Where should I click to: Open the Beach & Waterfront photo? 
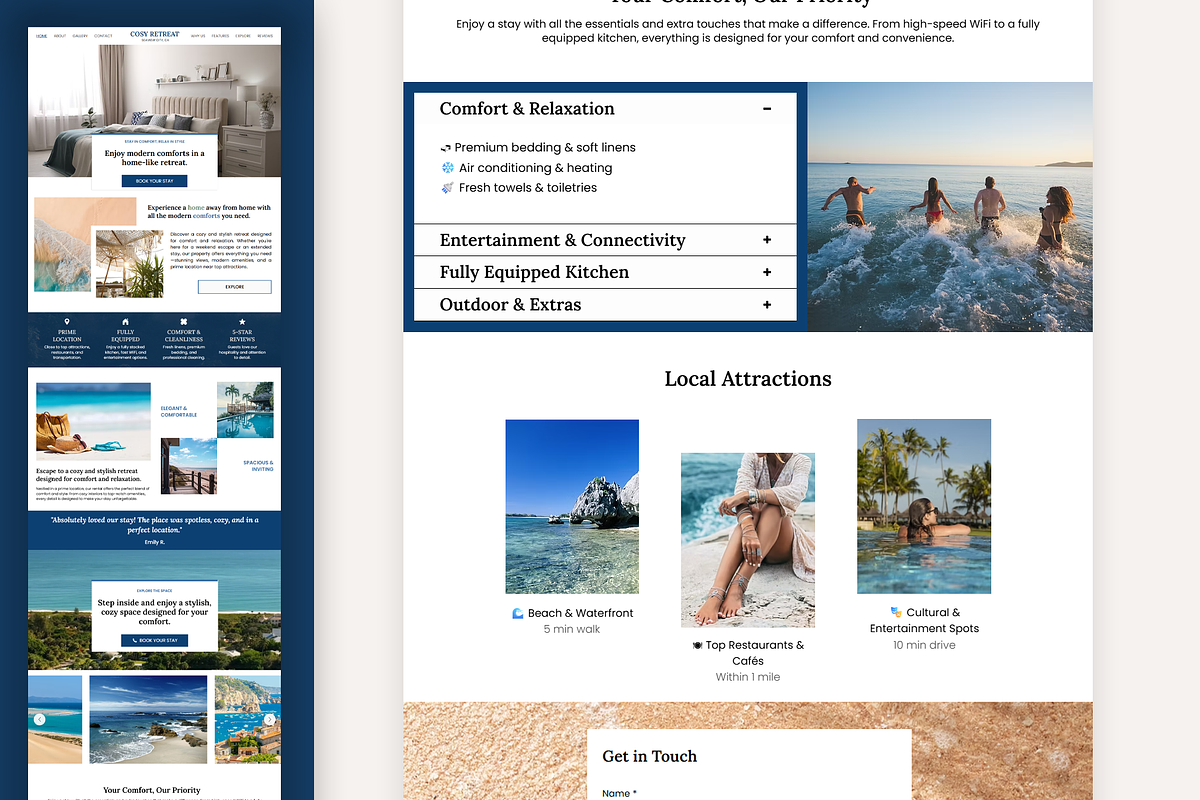(572, 509)
